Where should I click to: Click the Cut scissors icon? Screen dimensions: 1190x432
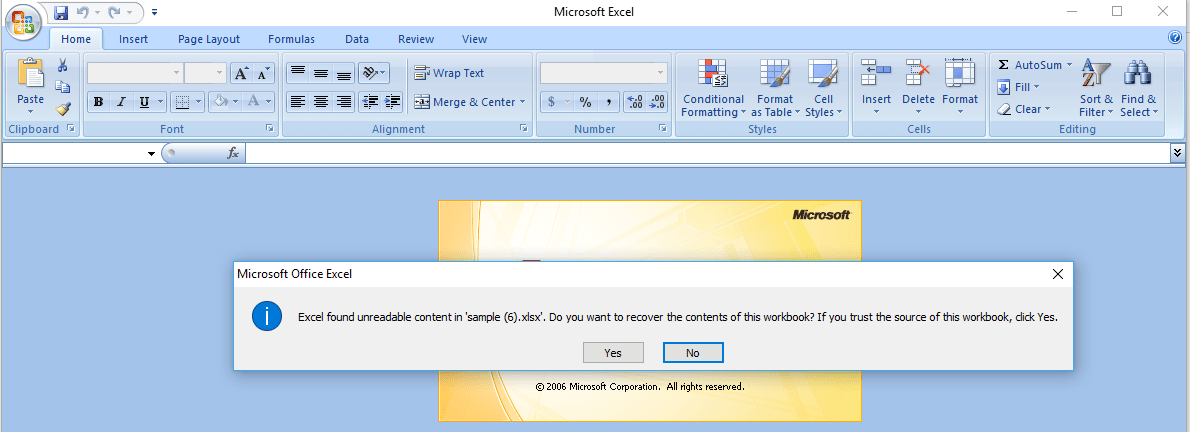point(63,65)
